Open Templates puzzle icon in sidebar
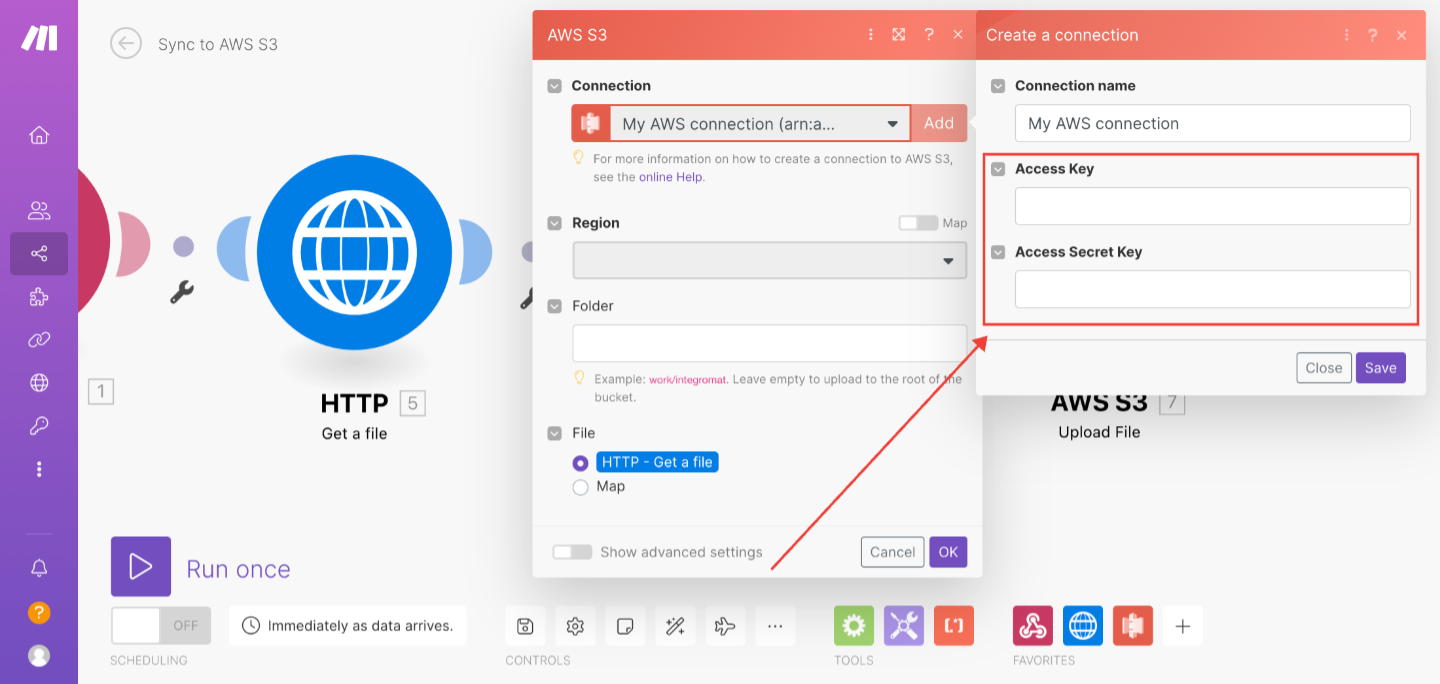 click(39, 297)
